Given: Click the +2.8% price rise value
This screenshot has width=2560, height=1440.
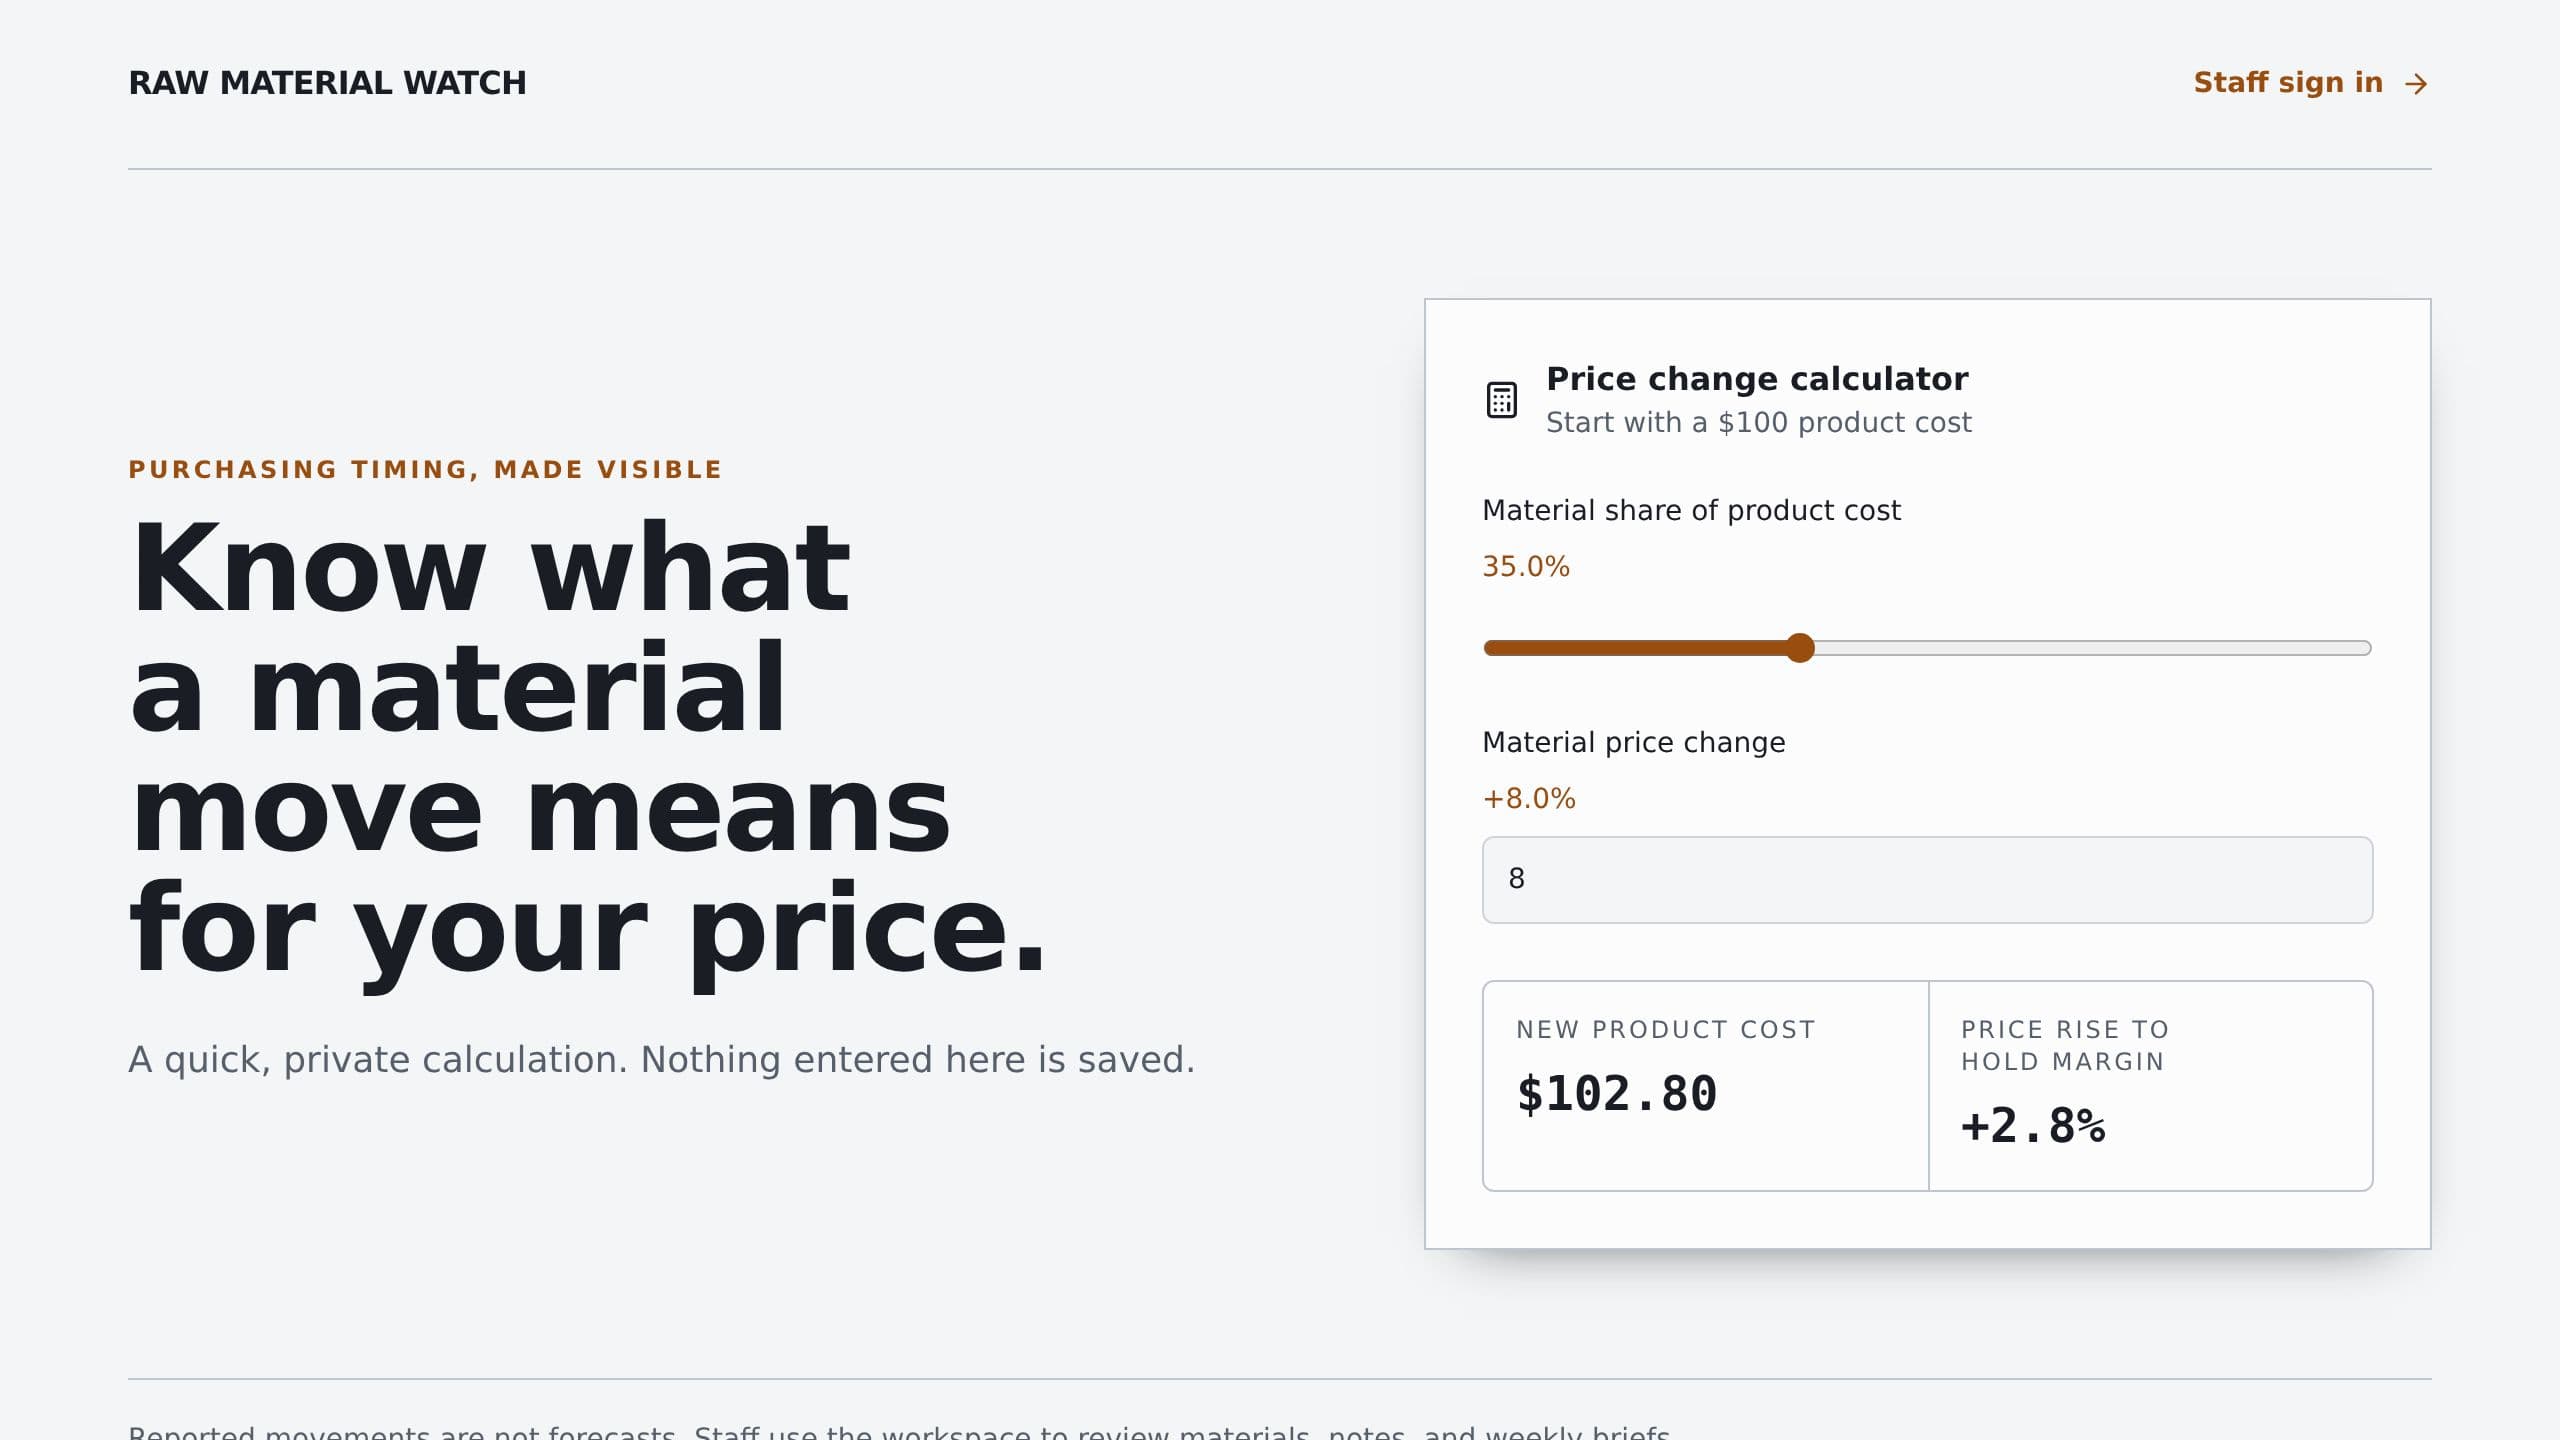Looking at the screenshot, I should [2033, 1125].
